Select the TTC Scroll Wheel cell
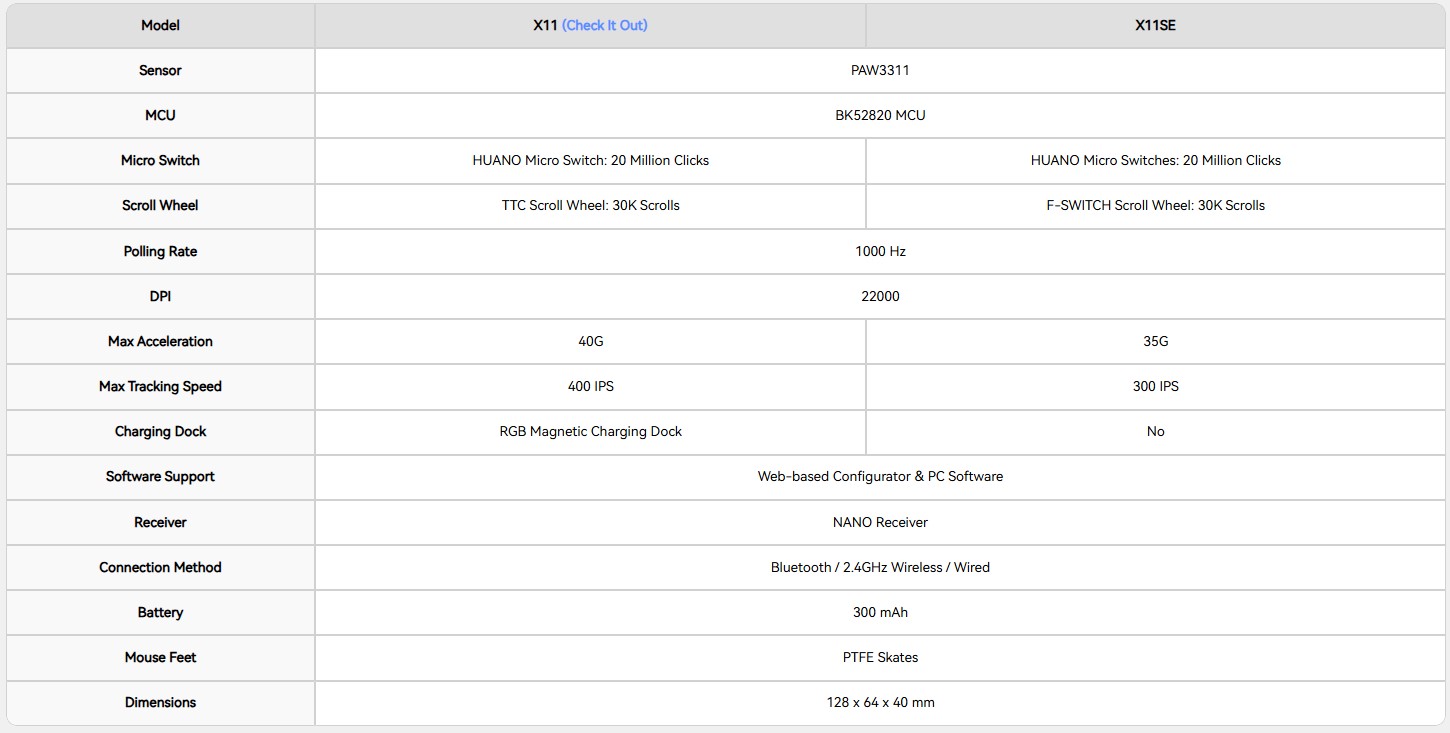1450x733 pixels. pos(590,205)
